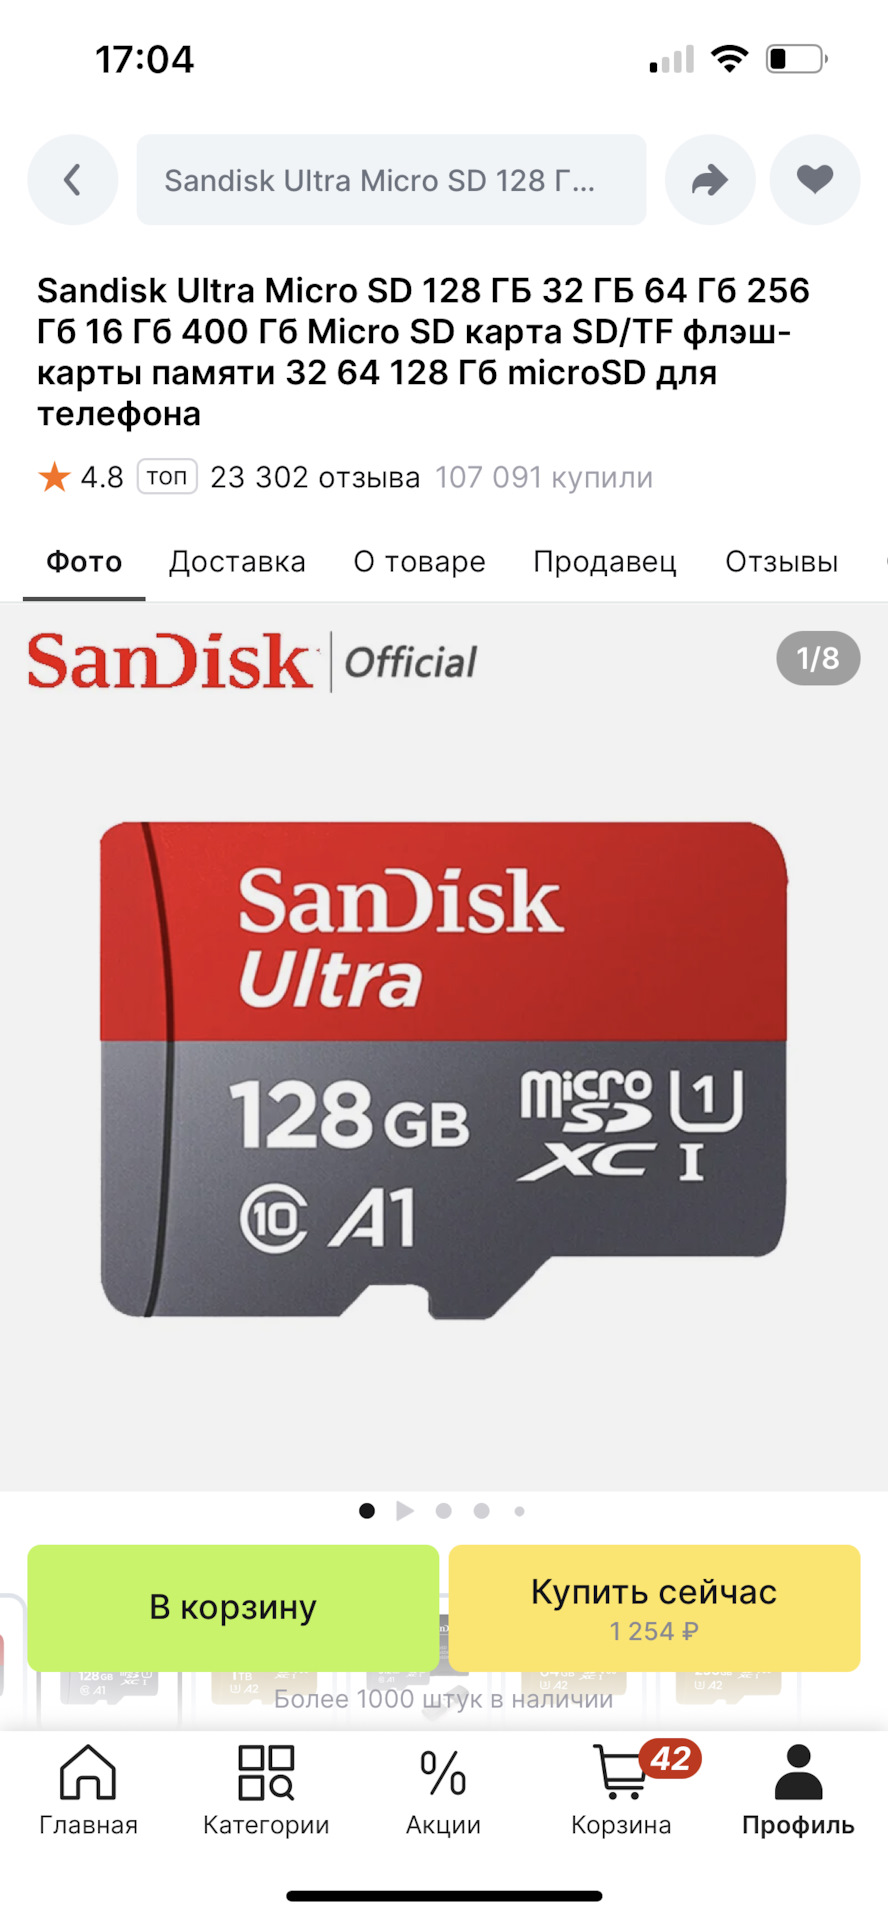Open Главная home icon
Image resolution: width=888 pixels, height=1920 pixels.
[x=88, y=1790]
